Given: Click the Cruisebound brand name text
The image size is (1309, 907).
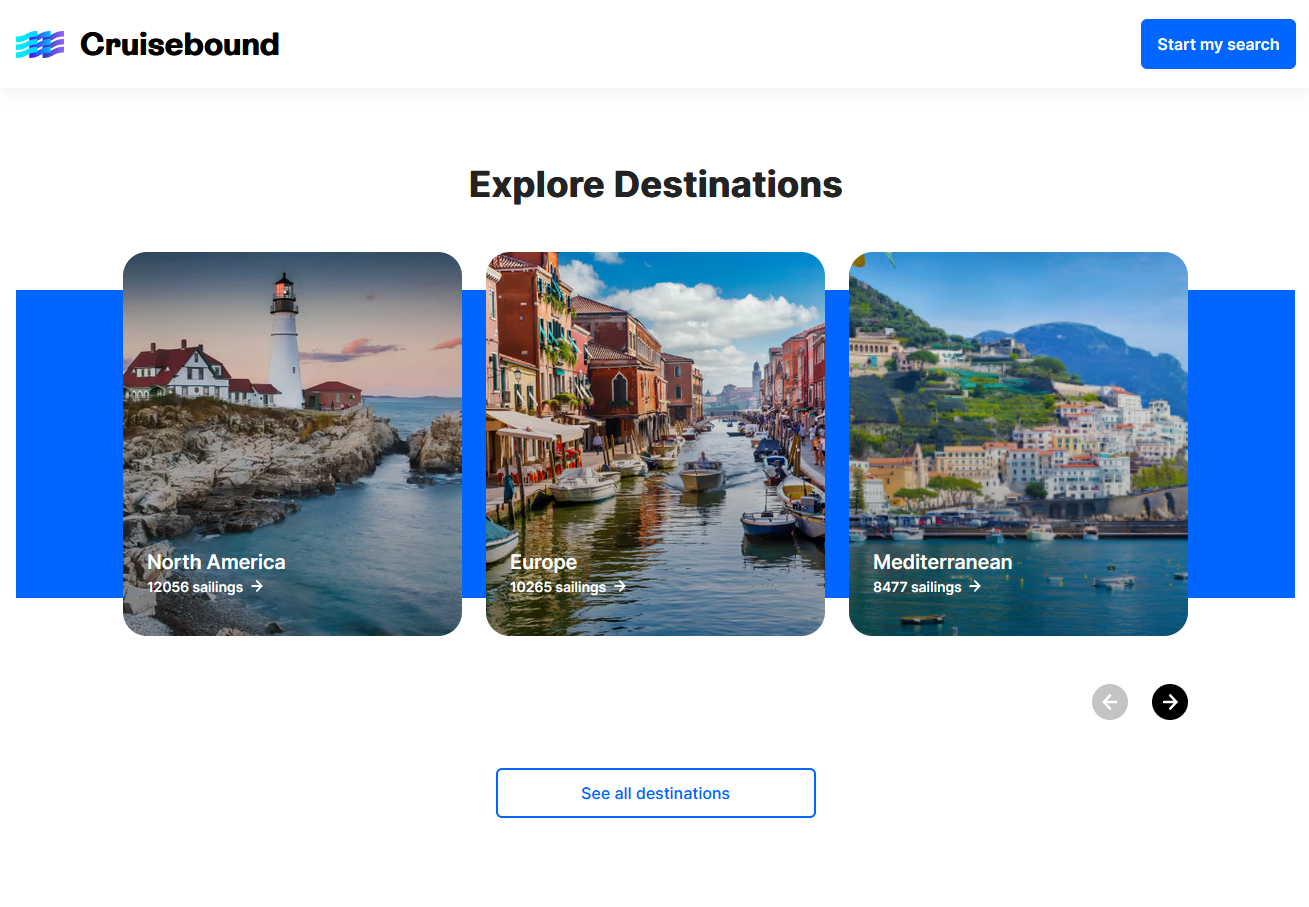Looking at the screenshot, I should point(179,44).
